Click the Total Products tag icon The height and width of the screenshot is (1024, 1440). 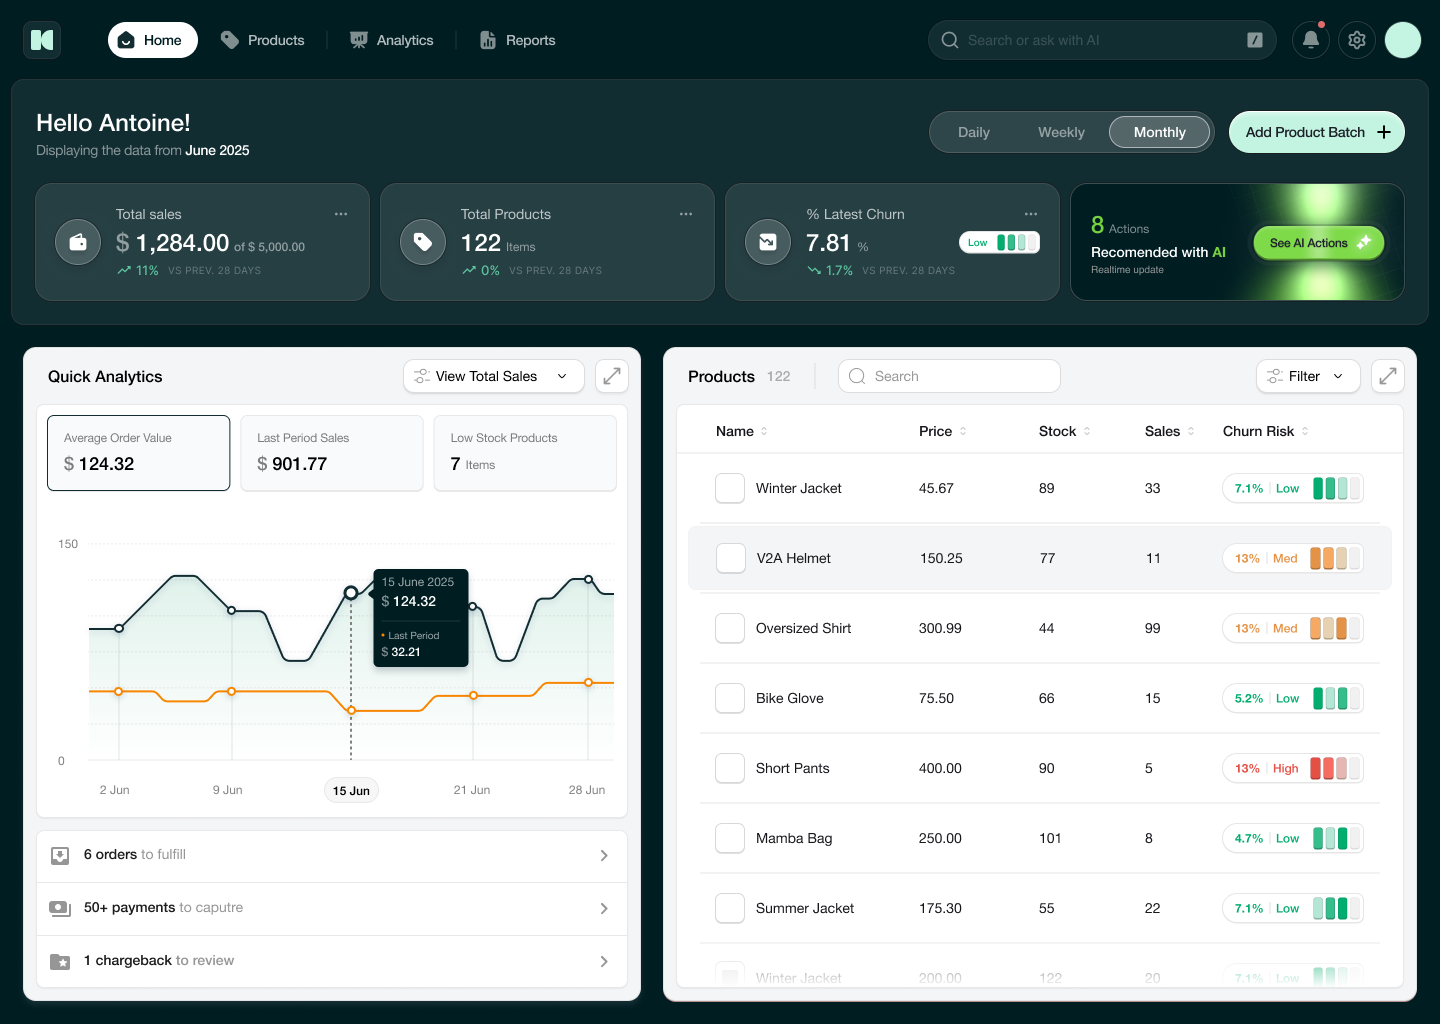point(423,242)
